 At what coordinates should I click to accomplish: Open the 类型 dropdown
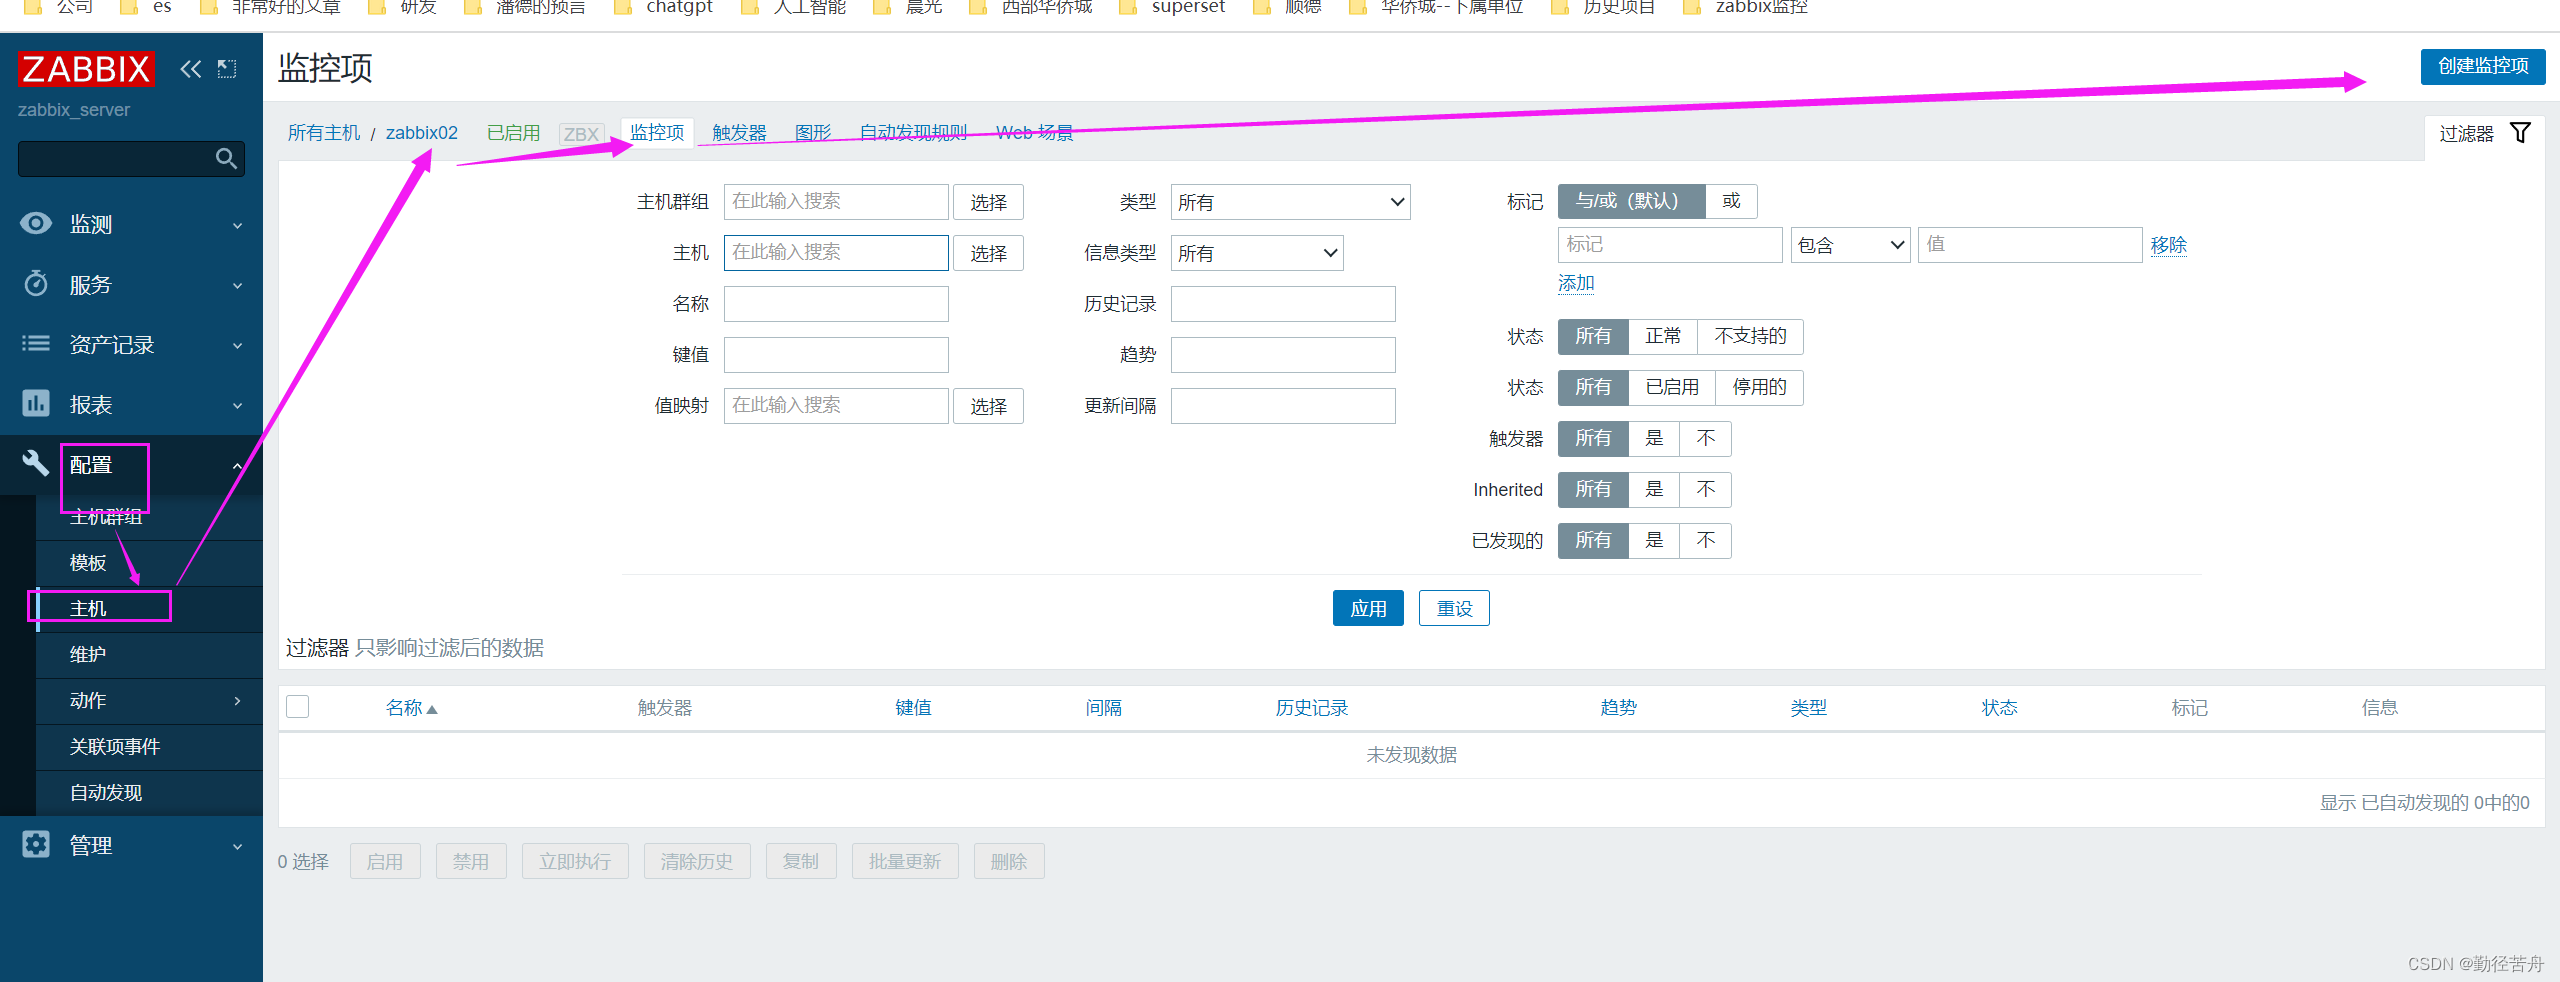click(x=1290, y=202)
